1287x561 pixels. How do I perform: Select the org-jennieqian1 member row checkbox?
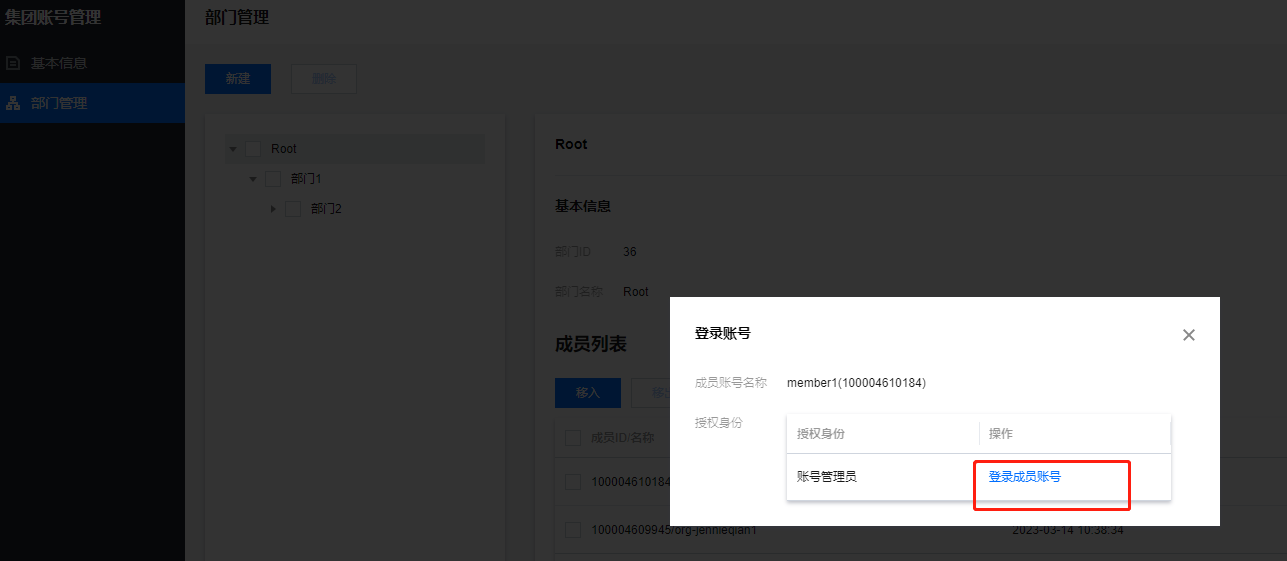[573, 529]
